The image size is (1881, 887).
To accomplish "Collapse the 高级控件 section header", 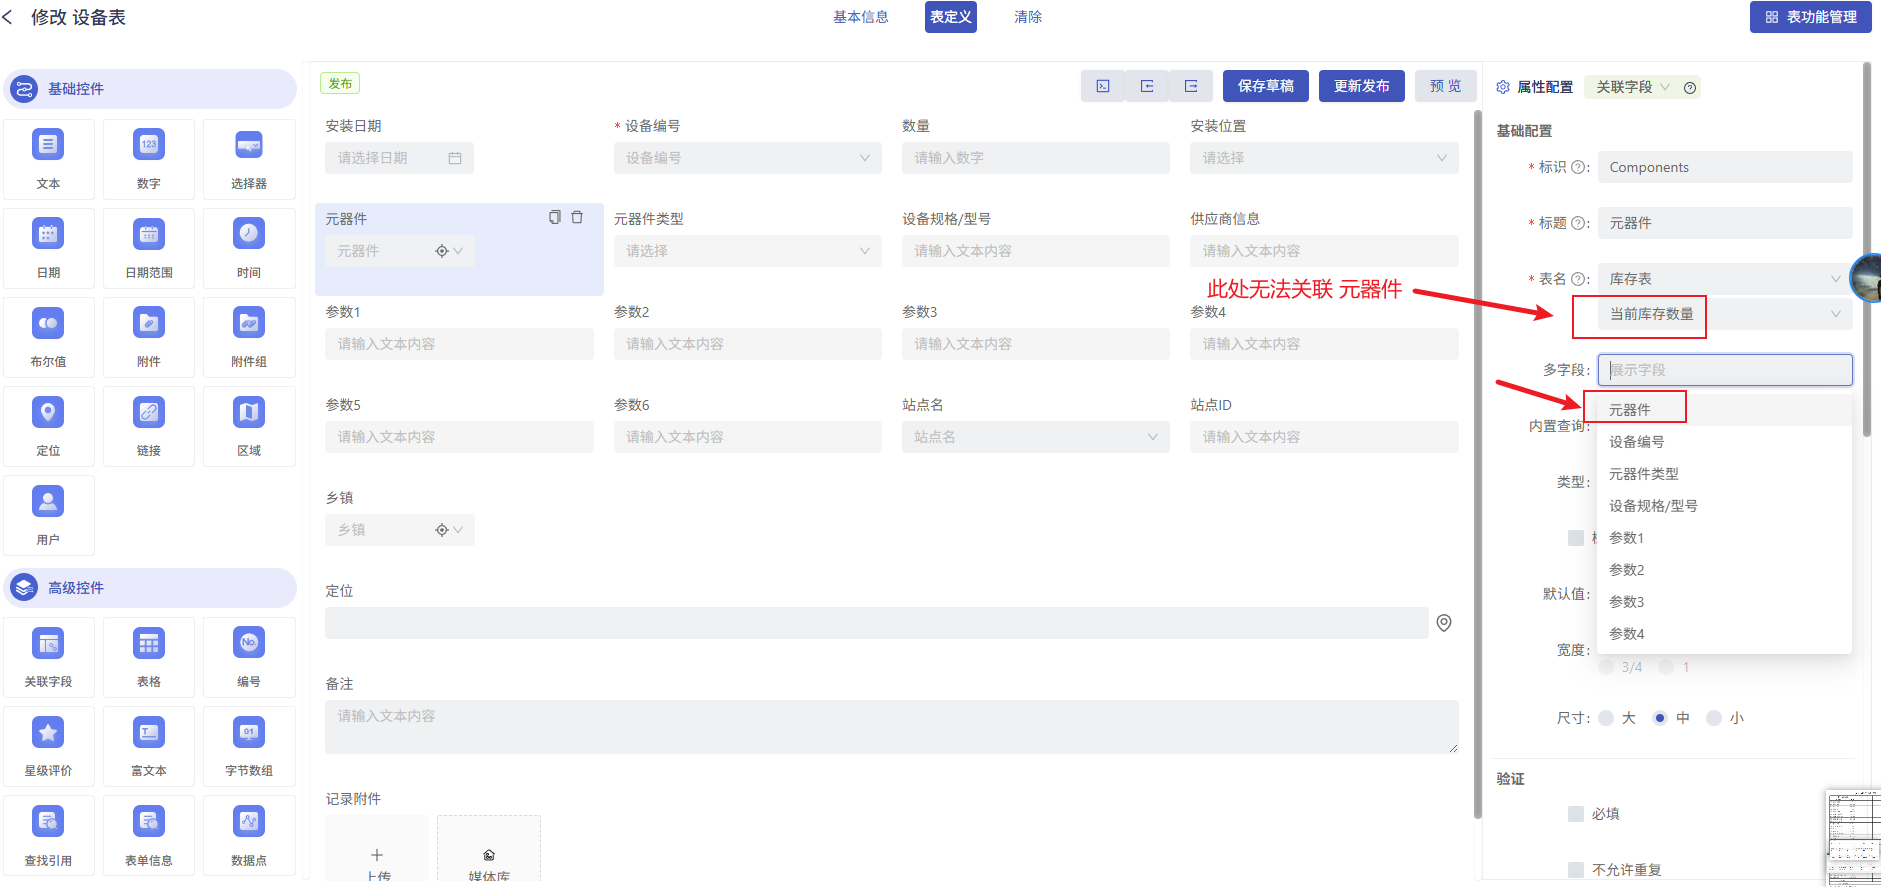I will (x=150, y=588).
